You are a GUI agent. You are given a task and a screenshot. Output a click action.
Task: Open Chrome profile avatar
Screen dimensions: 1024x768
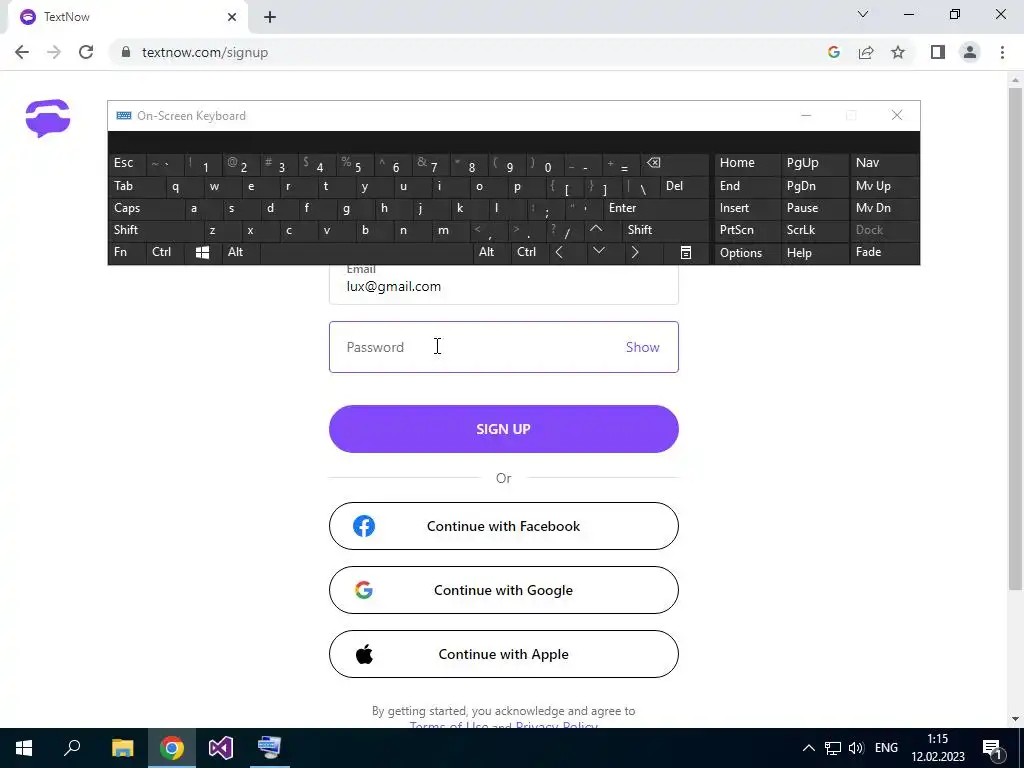(970, 52)
